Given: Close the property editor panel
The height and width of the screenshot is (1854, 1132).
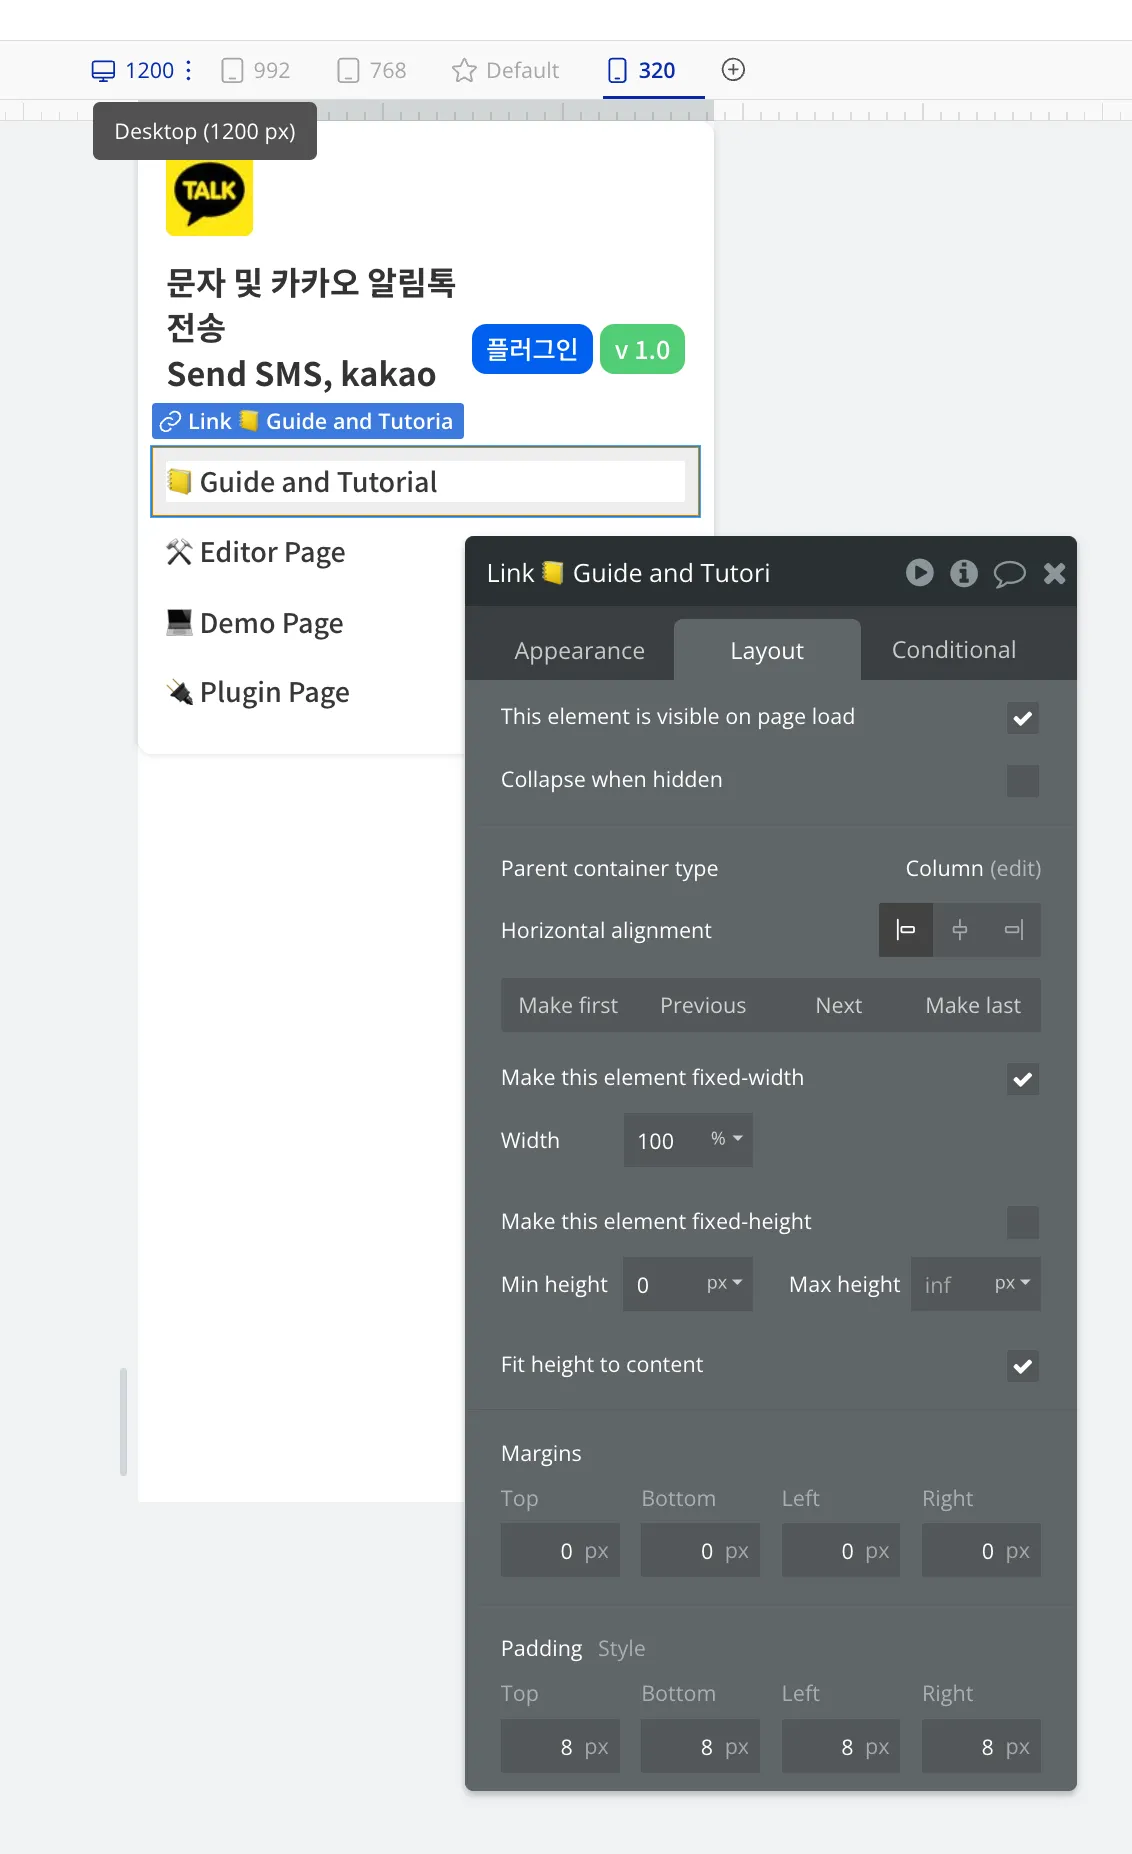Looking at the screenshot, I should 1054,573.
